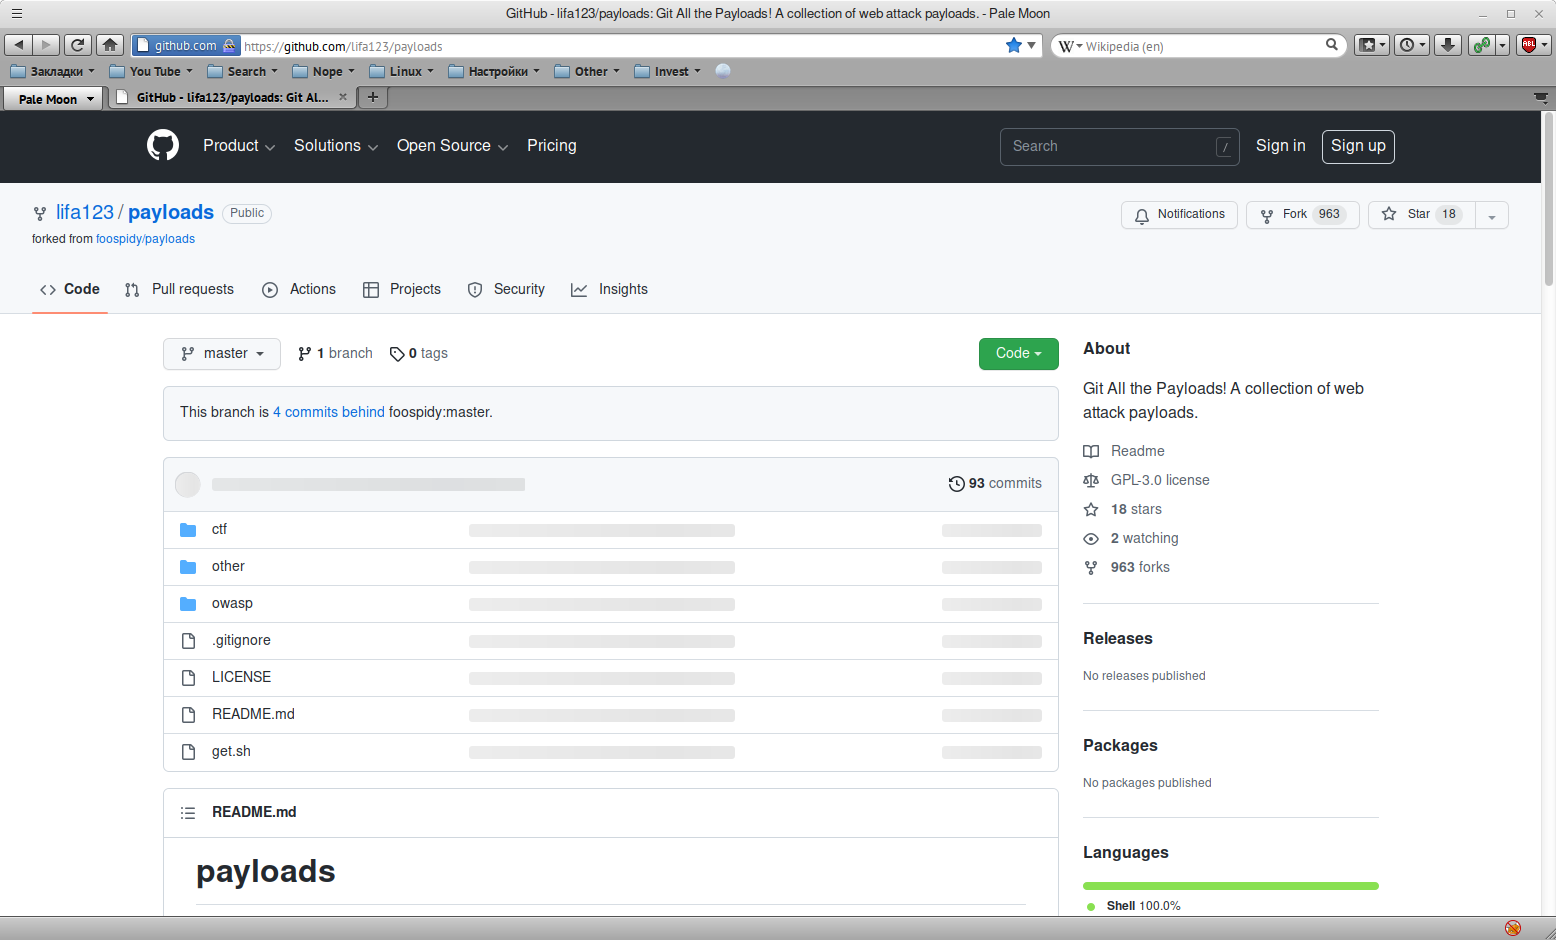The width and height of the screenshot is (1556, 940).
Task: Click the red ABL adblock icon
Action: click(x=1528, y=45)
